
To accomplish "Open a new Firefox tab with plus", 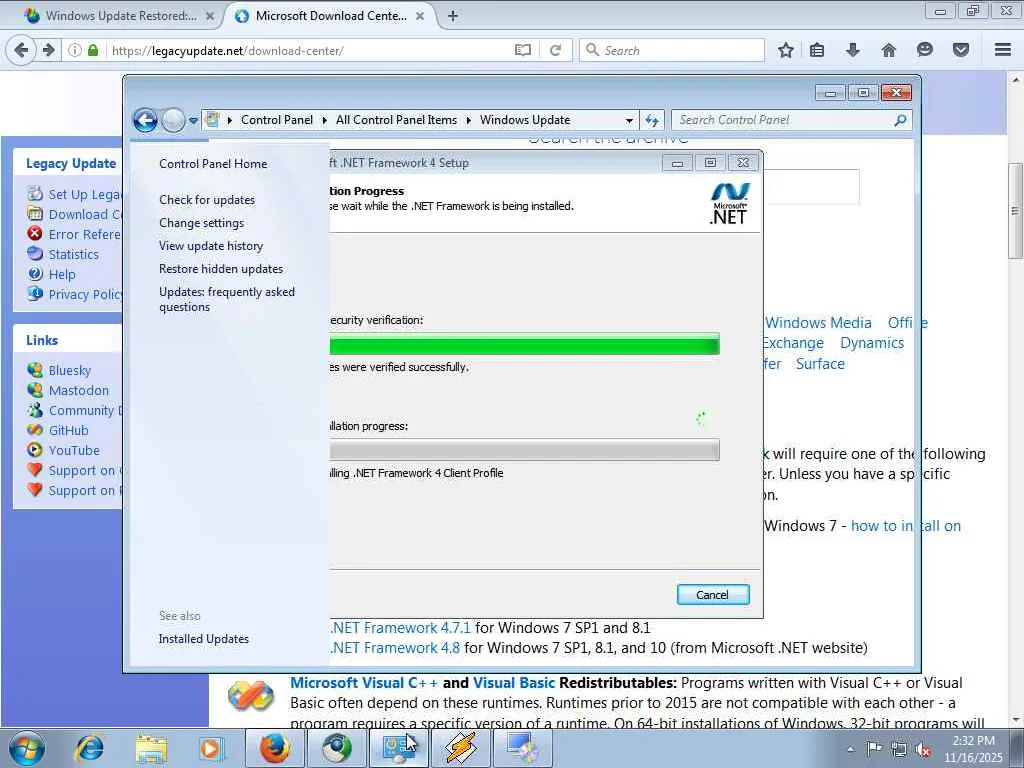I will point(453,16).
